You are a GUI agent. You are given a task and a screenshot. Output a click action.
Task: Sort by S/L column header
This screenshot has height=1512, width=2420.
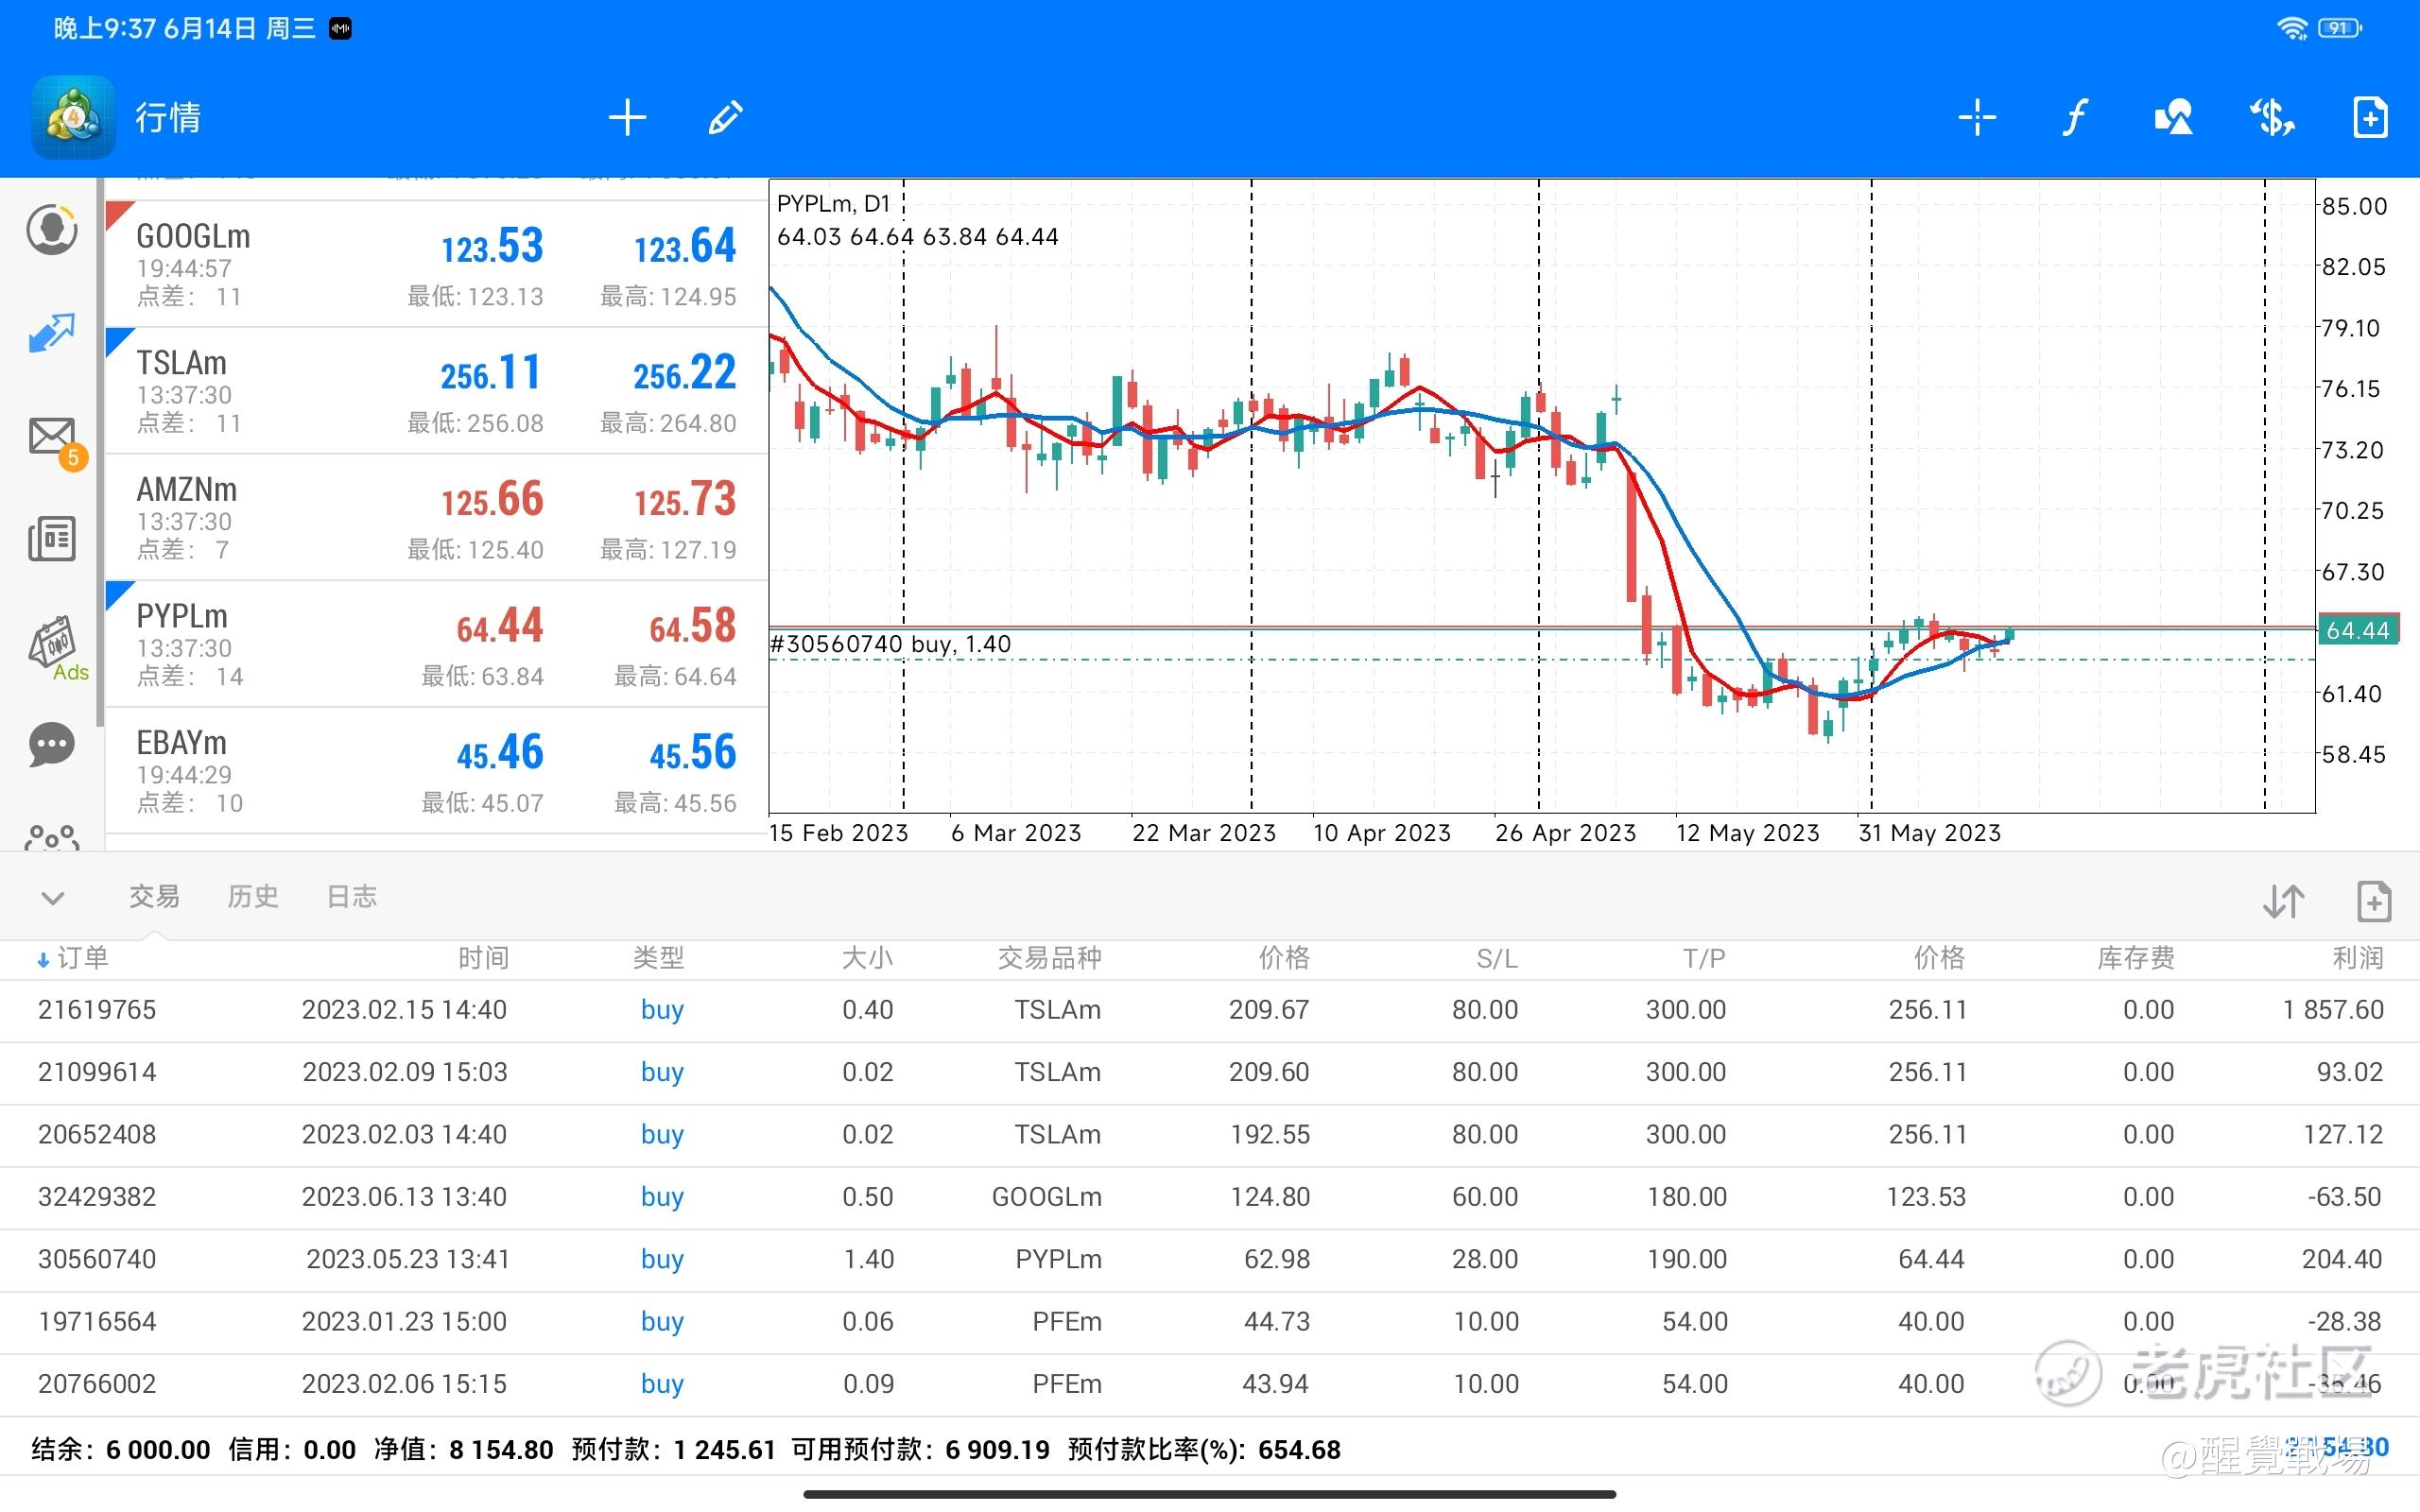[x=1497, y=958]
